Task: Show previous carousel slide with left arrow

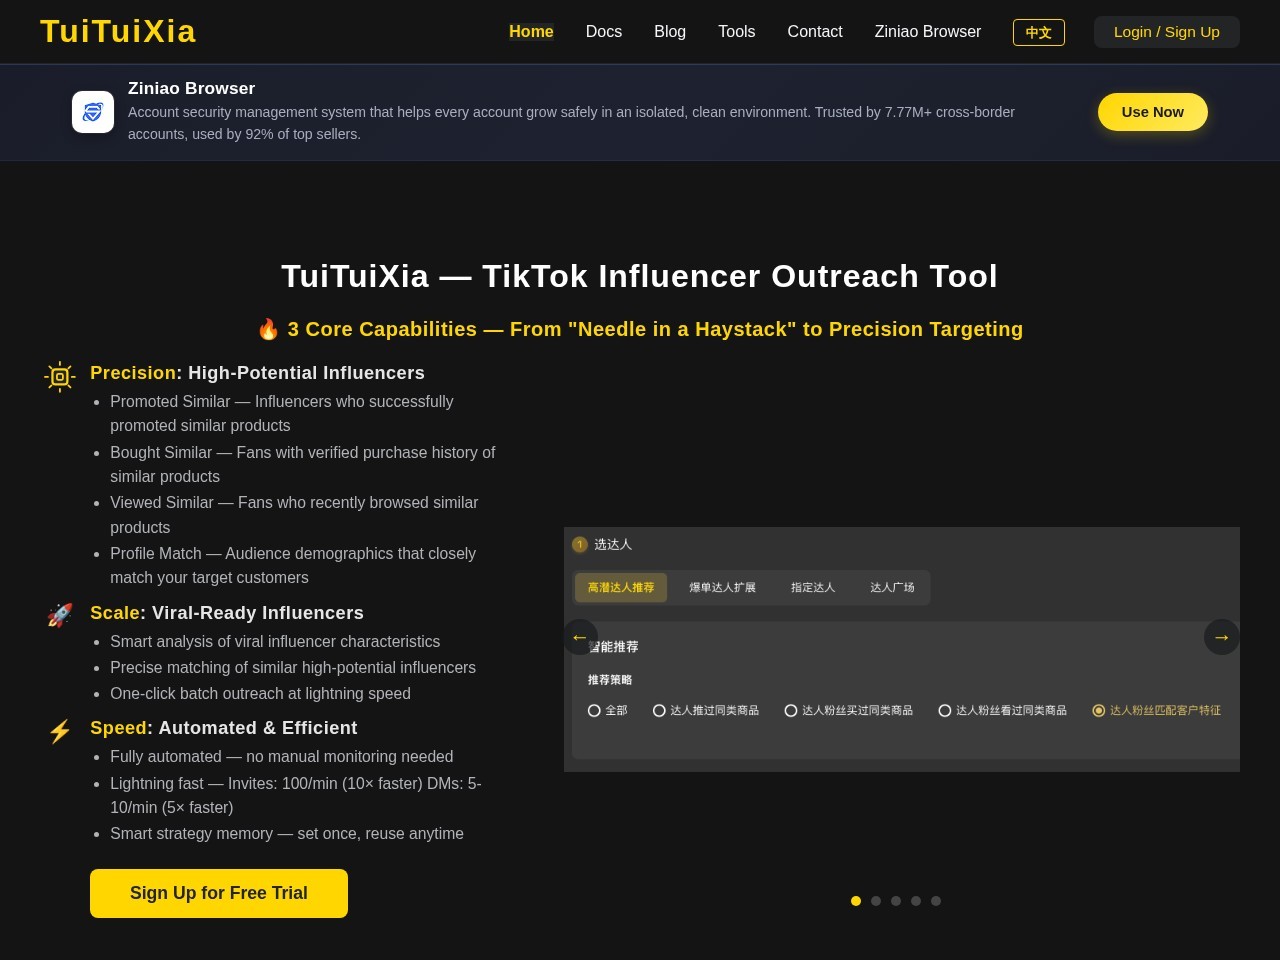Action: 580,637
